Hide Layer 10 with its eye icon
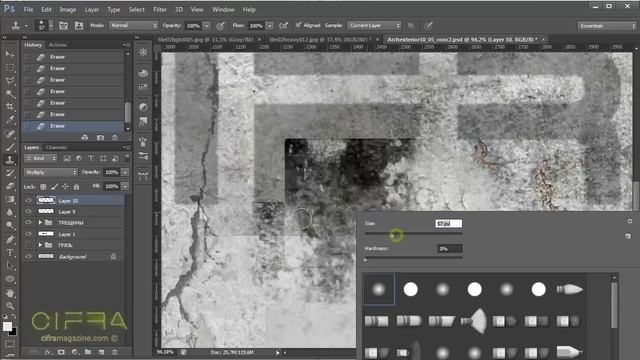Screen dimensions: 640x360 pyautogui.click(x=28, y=200)
